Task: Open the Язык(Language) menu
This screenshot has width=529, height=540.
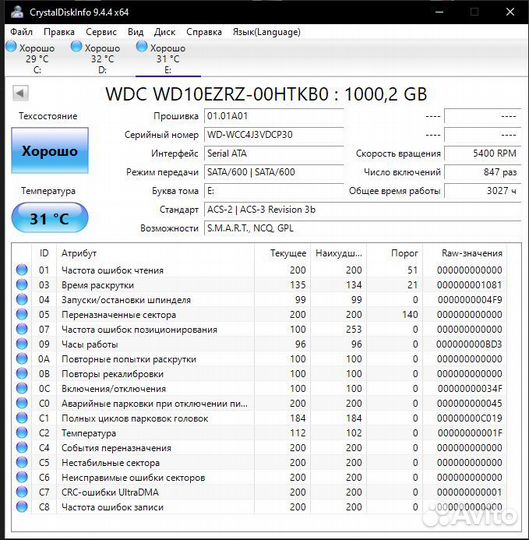Action: [267, 32]
